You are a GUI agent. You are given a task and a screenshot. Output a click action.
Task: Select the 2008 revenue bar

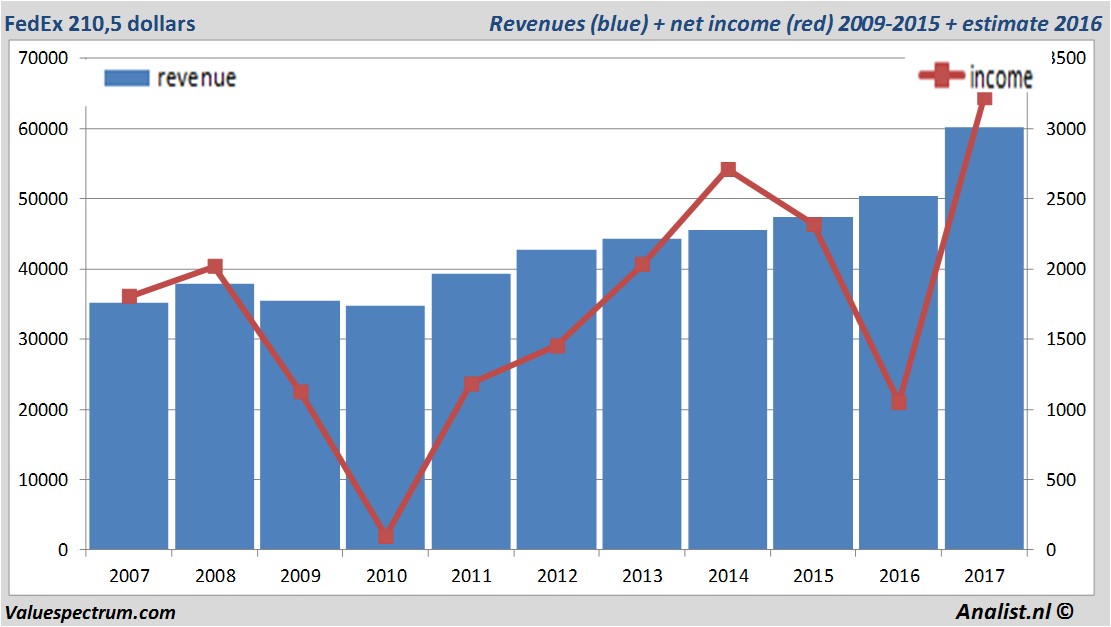pyautogui.click(x=215, y=417)
